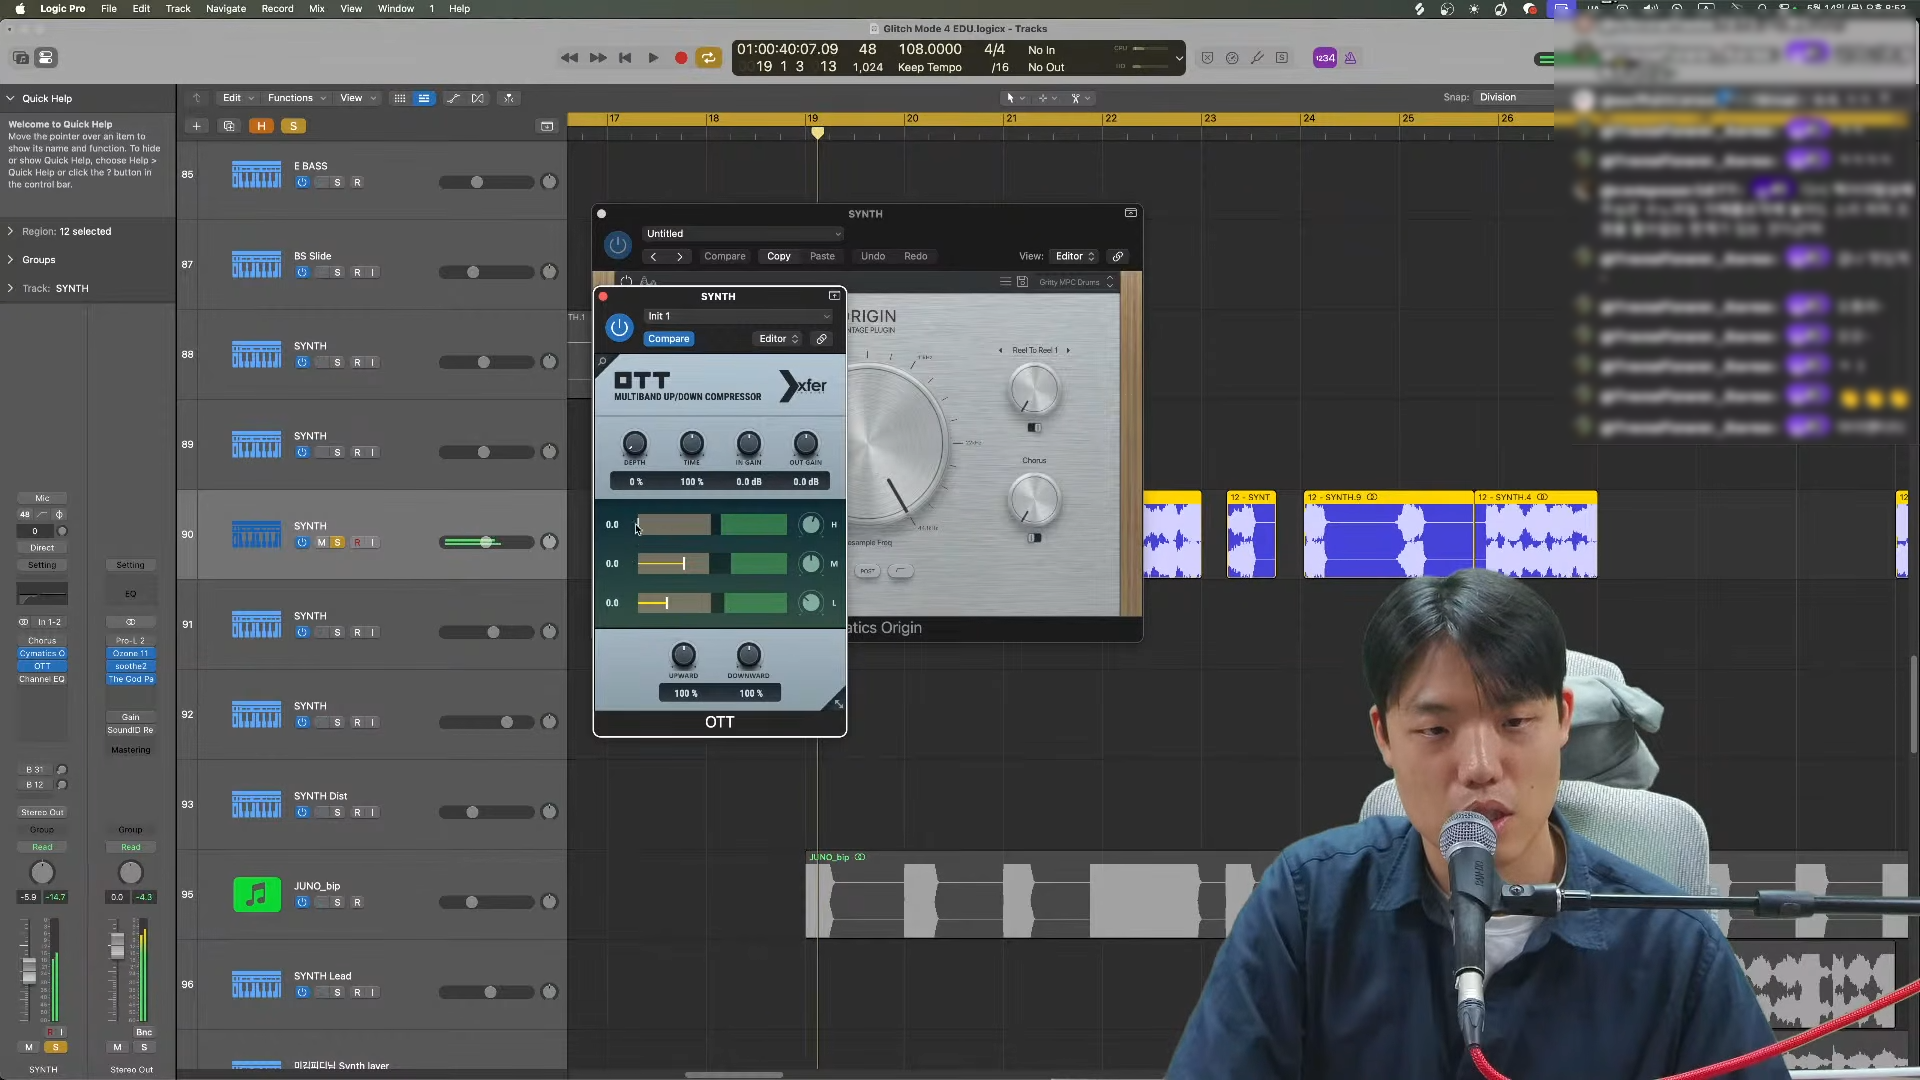1920x1080 pixels.
Task: Show automation curve button
Action: point(453,98)
